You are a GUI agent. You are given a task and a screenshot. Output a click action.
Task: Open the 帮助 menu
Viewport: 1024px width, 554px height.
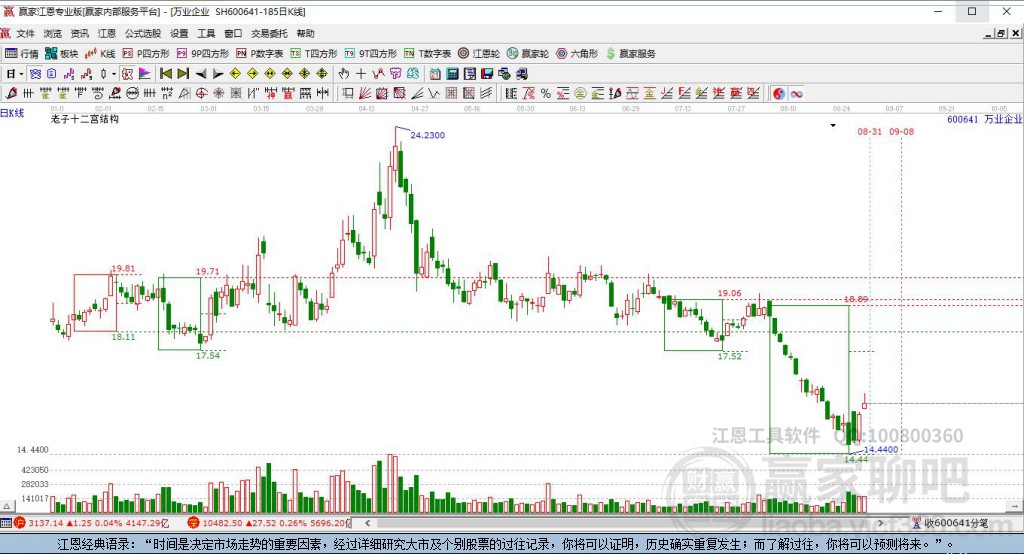[x=306, y=33]
